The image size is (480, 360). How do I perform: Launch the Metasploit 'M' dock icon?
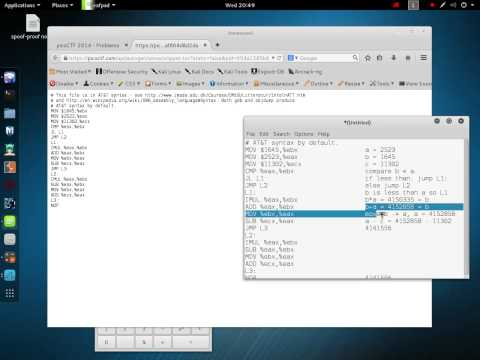10,131
